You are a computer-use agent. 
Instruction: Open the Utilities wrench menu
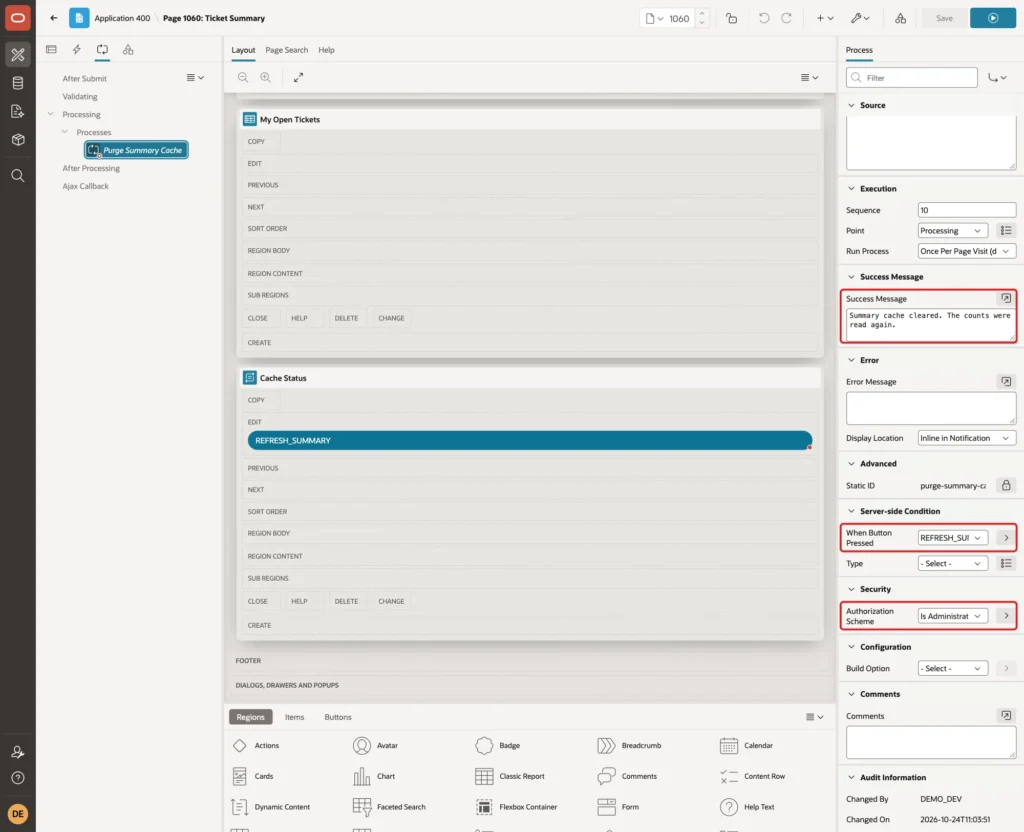tap(860, 18)
